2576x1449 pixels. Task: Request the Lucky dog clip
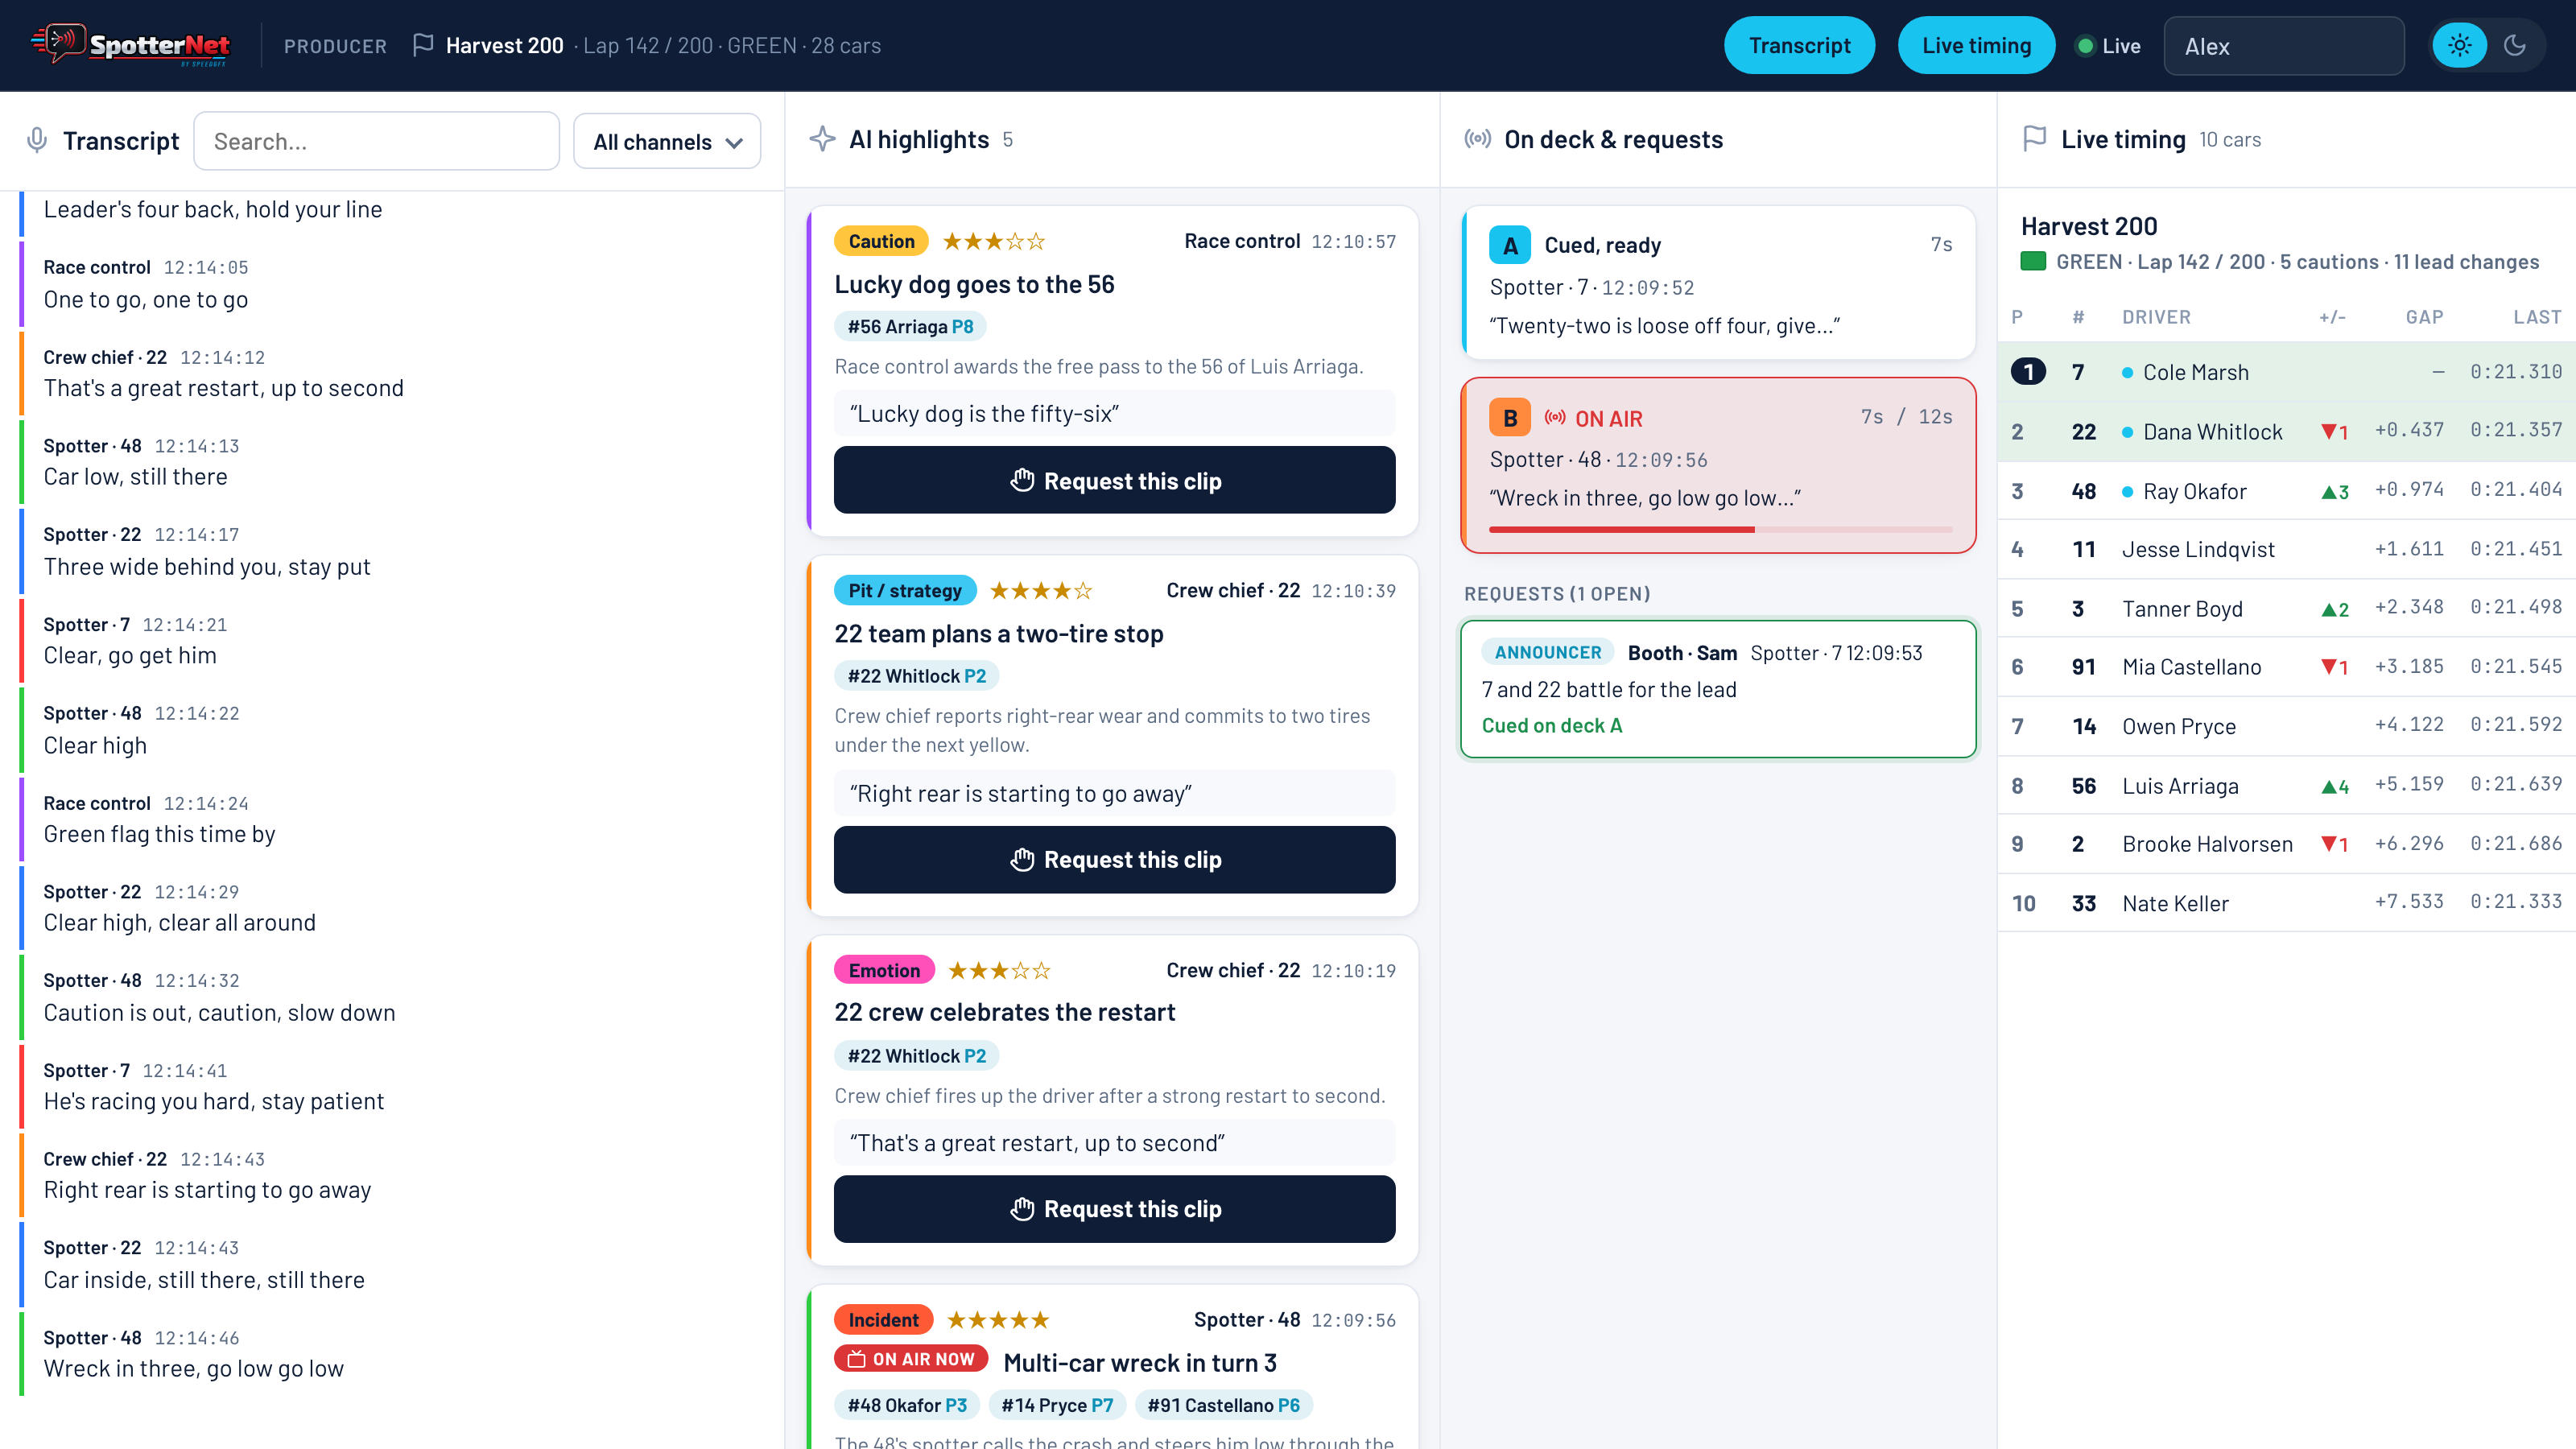click(1114, 480)
